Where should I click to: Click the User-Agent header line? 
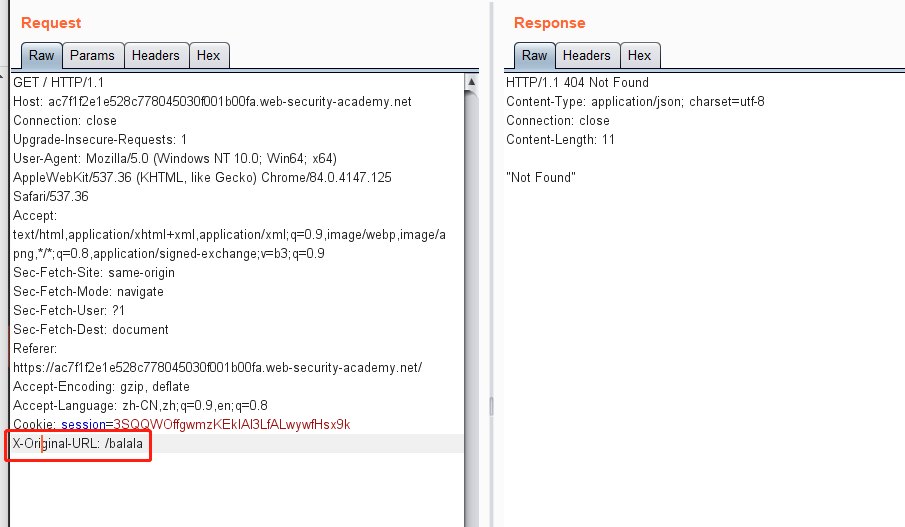pyautogui.click(x=175, y=159)
